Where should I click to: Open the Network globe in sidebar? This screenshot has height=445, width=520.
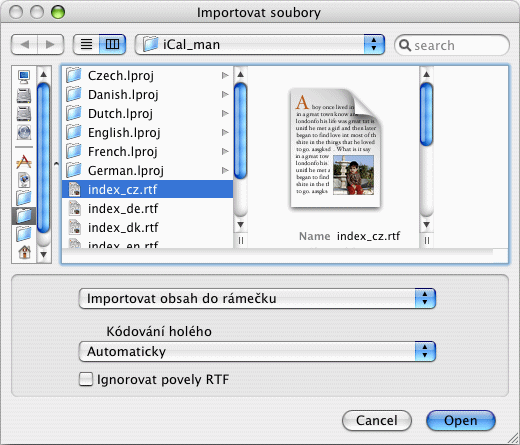(x=24, y=132)
